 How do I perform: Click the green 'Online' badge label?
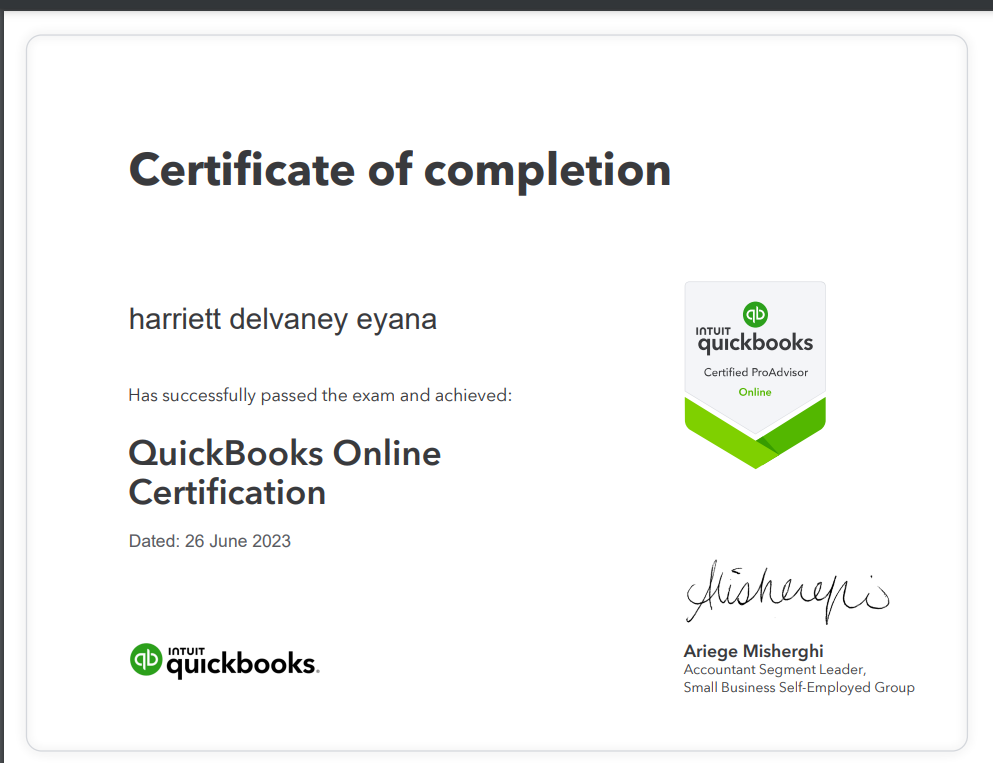755,392
